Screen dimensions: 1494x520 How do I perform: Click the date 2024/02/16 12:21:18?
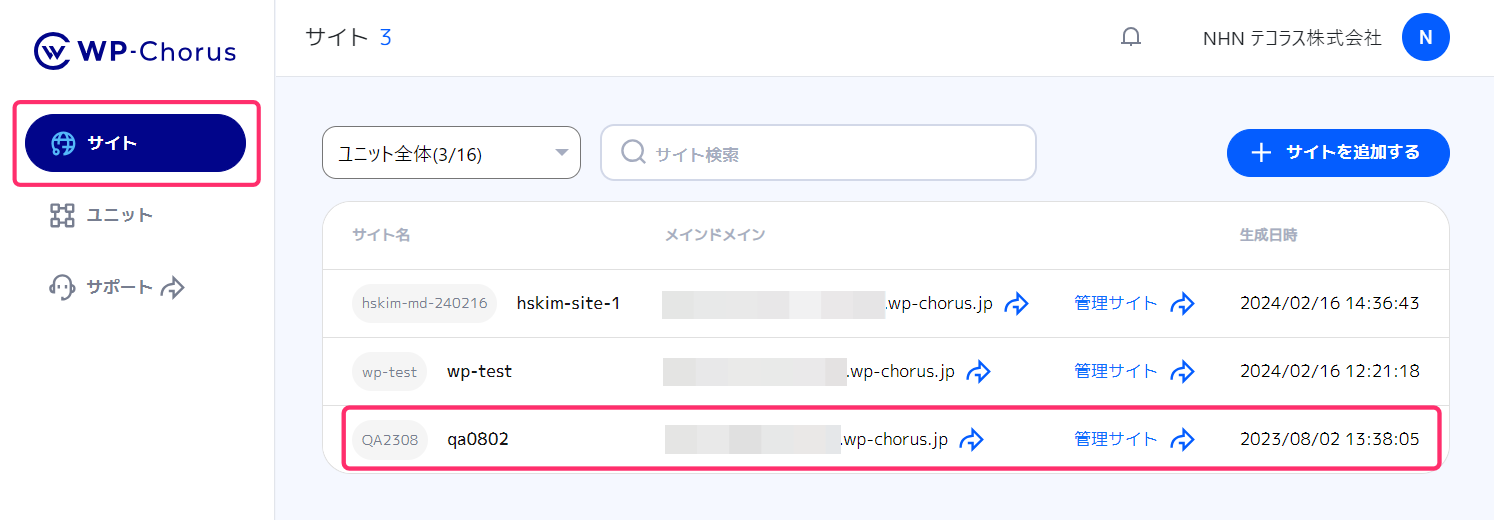tap(1329, 371)
